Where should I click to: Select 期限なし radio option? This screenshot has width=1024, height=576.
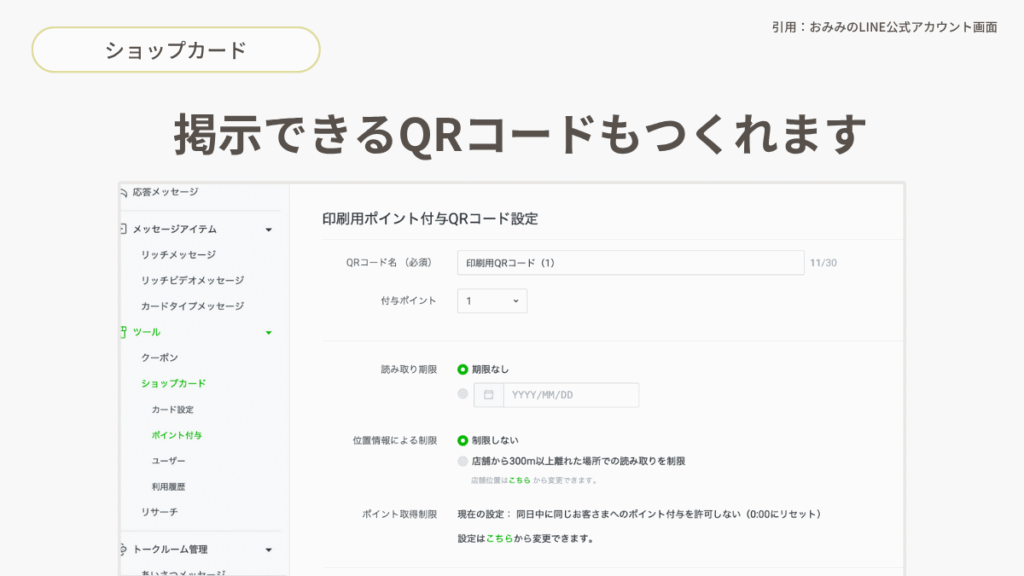click(x=463, y=369)
